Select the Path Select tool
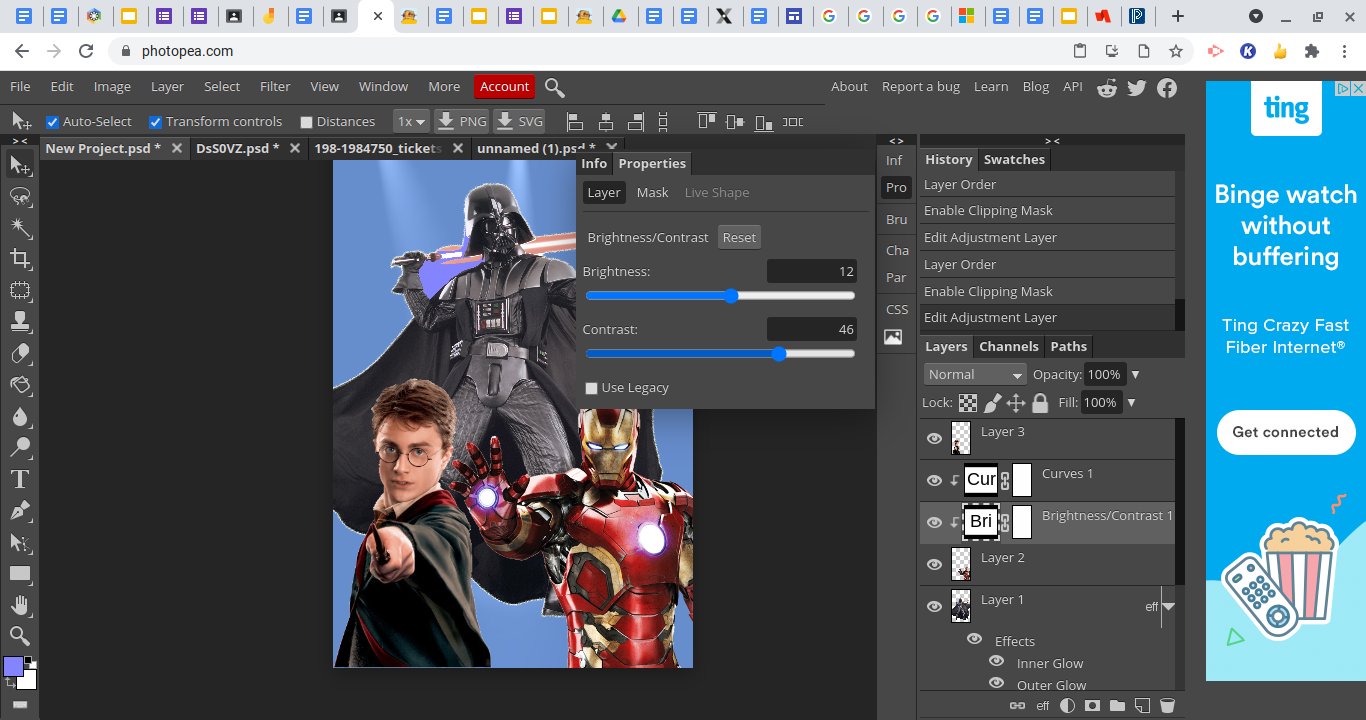The width and height of the screenshot is (1366, 720). pos(20,542)
